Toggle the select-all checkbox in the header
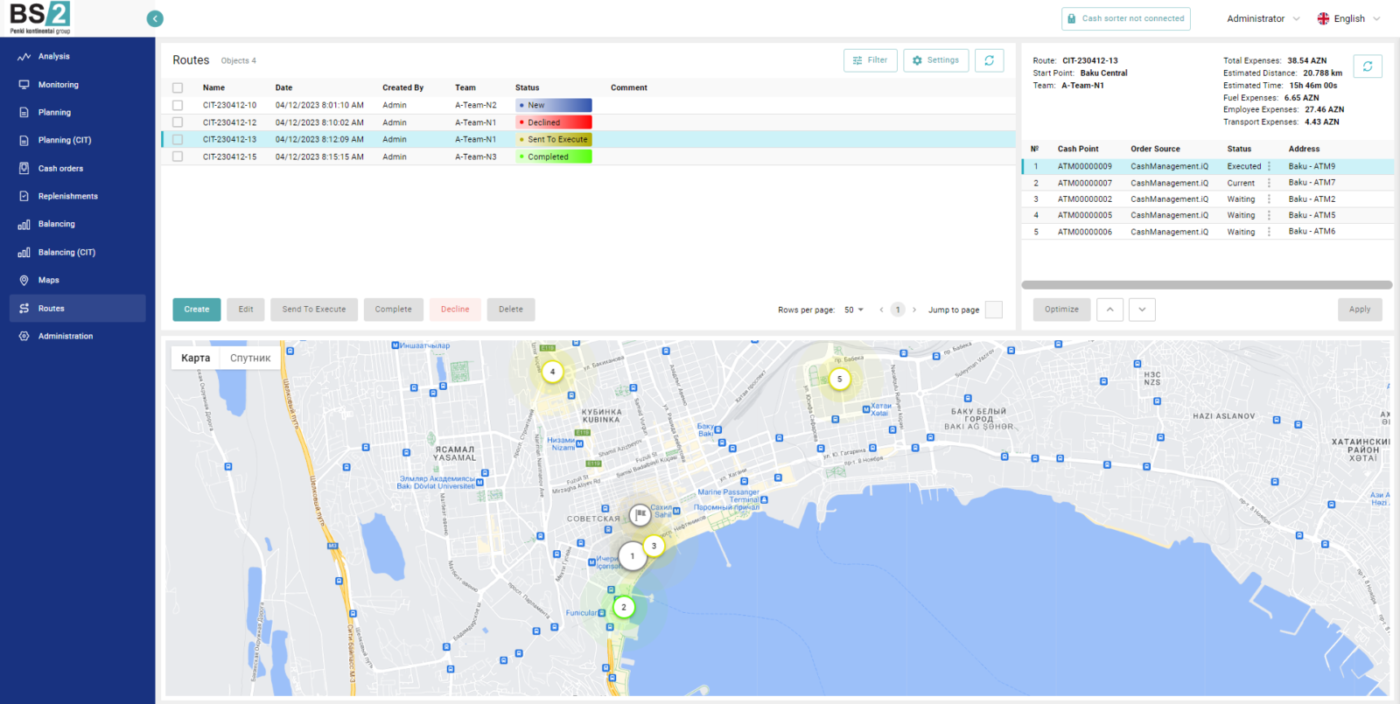This screenshot has height=704, width=1400. 177,88
